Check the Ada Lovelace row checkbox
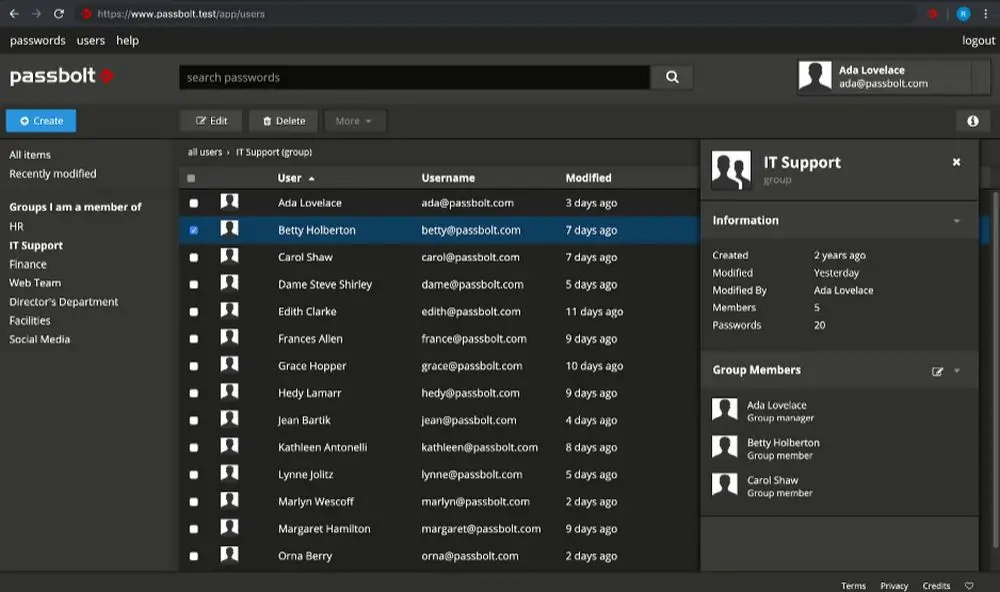1000x592 pixels. (194, 203)
